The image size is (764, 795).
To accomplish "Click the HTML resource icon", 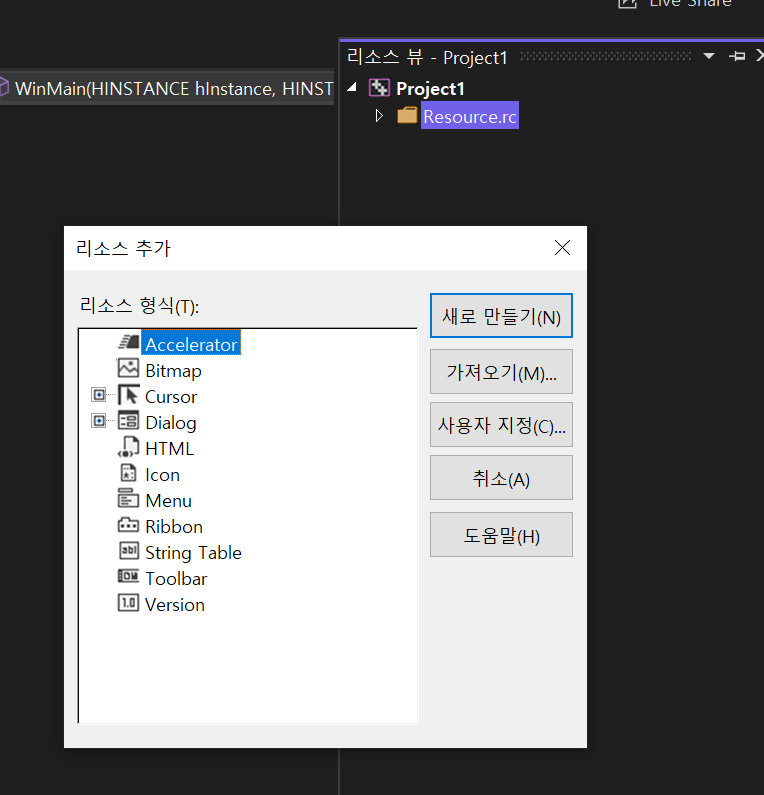I will tap(128, 447).
